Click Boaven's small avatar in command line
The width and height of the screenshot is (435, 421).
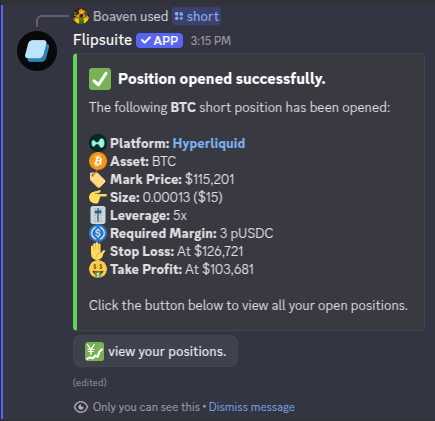[x=81, y=16]
